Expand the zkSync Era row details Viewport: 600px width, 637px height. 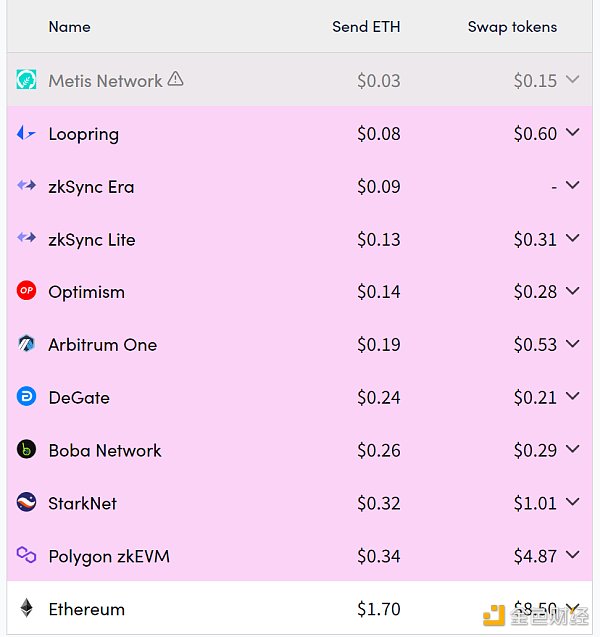coord(573,185)
